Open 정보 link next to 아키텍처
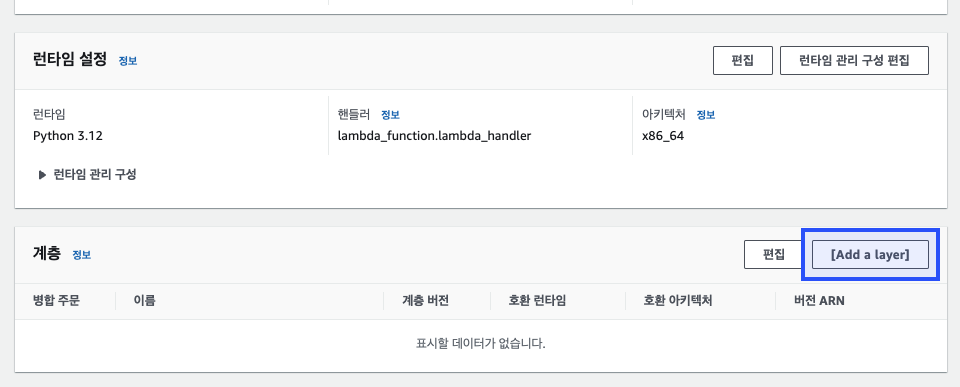 pyautogui.click(x=705, y=115)
